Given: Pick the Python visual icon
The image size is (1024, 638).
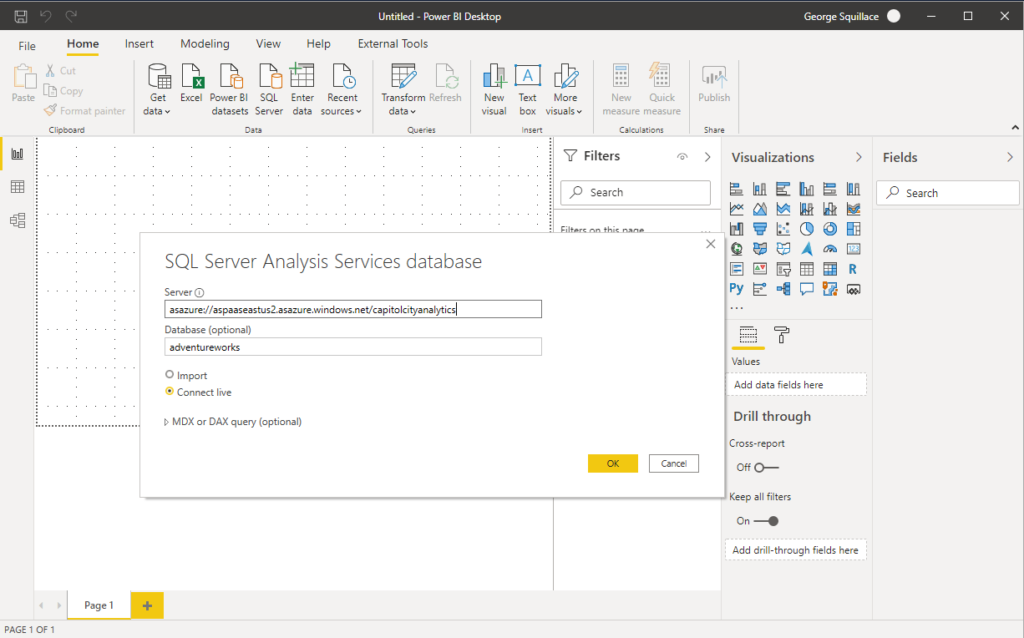Looking at the screenshot, I should (735, 288).
